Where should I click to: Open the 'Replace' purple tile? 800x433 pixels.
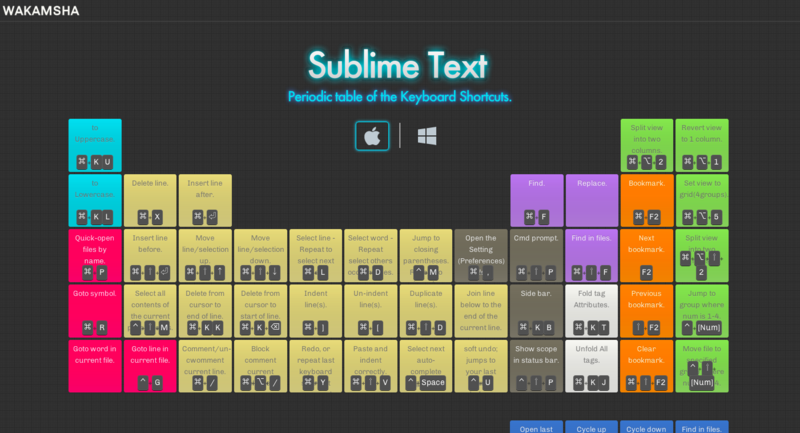pos(592,200)
